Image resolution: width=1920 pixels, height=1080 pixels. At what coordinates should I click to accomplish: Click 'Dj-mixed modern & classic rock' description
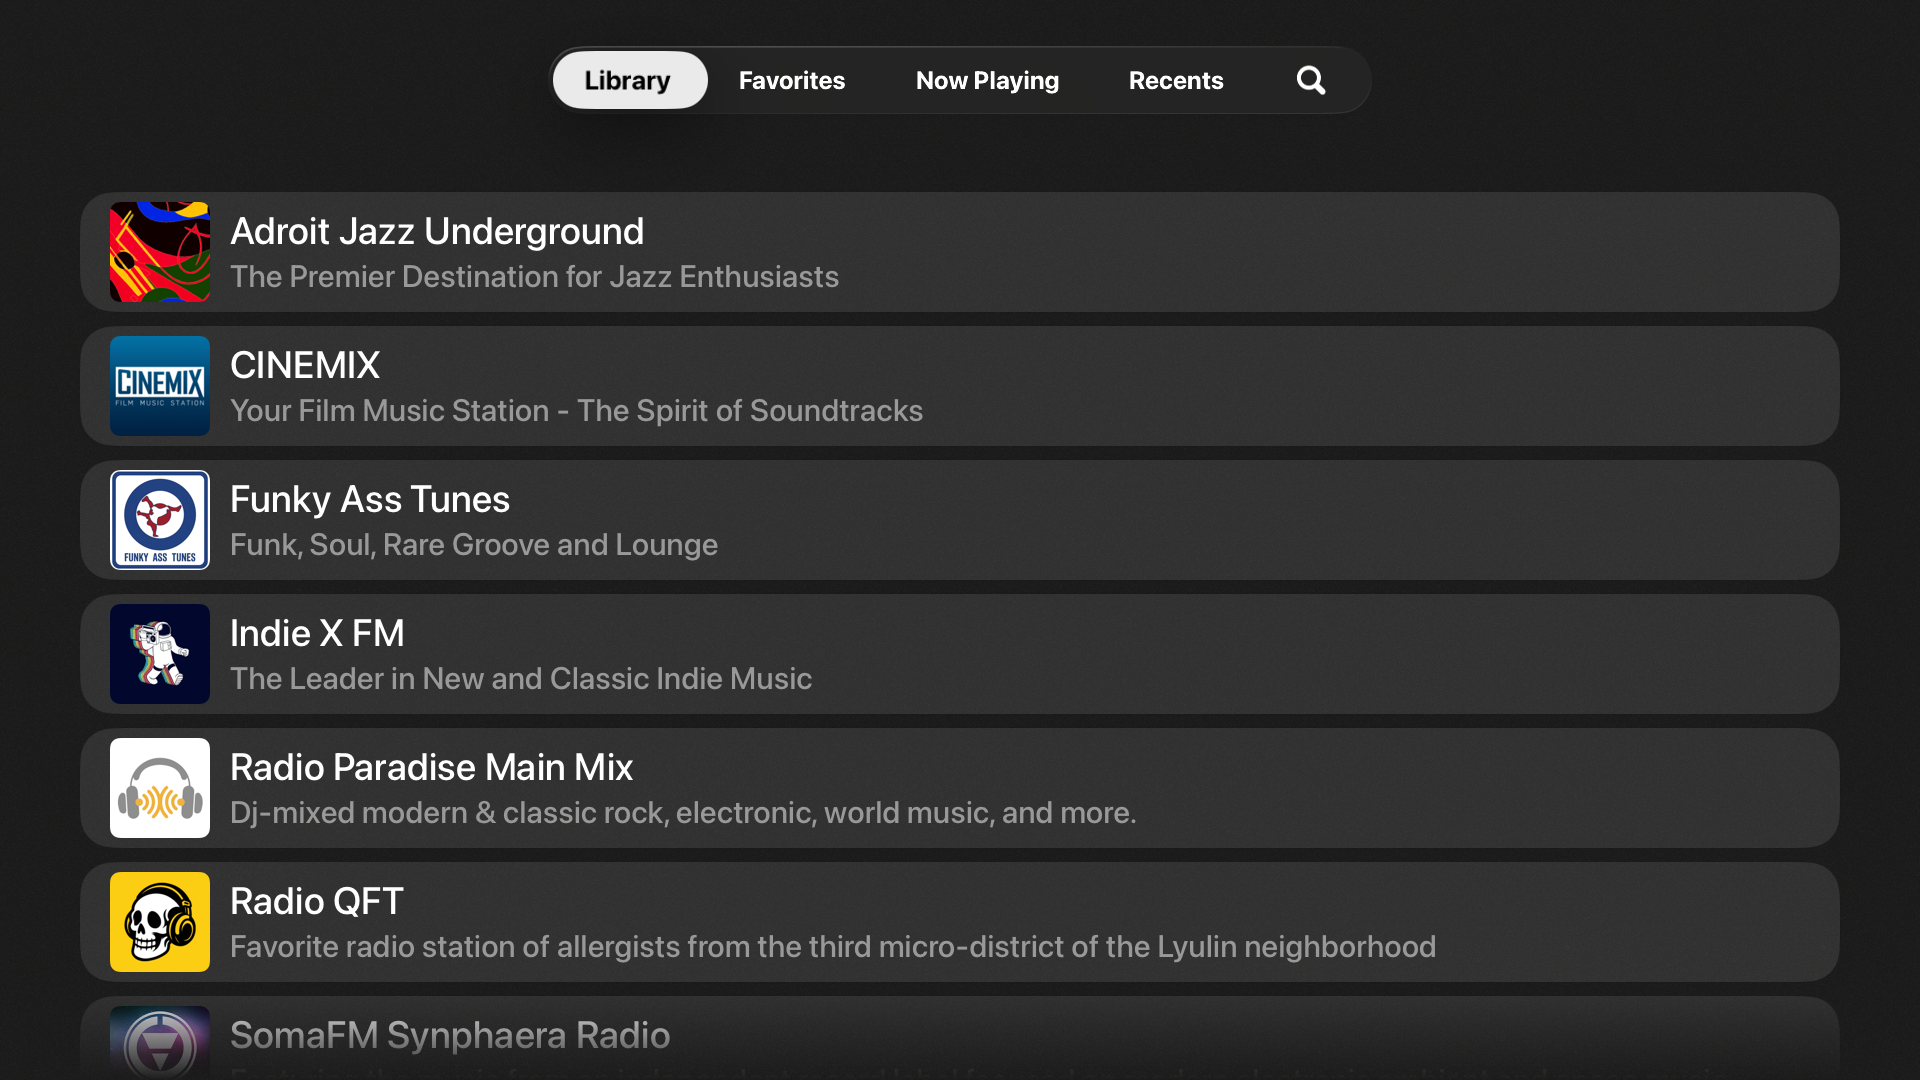point(683,813)
